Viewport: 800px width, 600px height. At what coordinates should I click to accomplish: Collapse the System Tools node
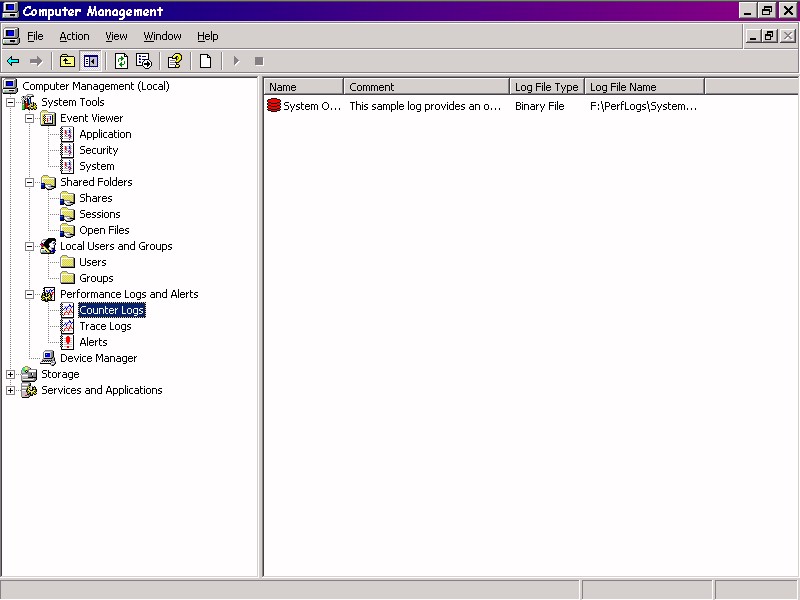coord(10,102)
